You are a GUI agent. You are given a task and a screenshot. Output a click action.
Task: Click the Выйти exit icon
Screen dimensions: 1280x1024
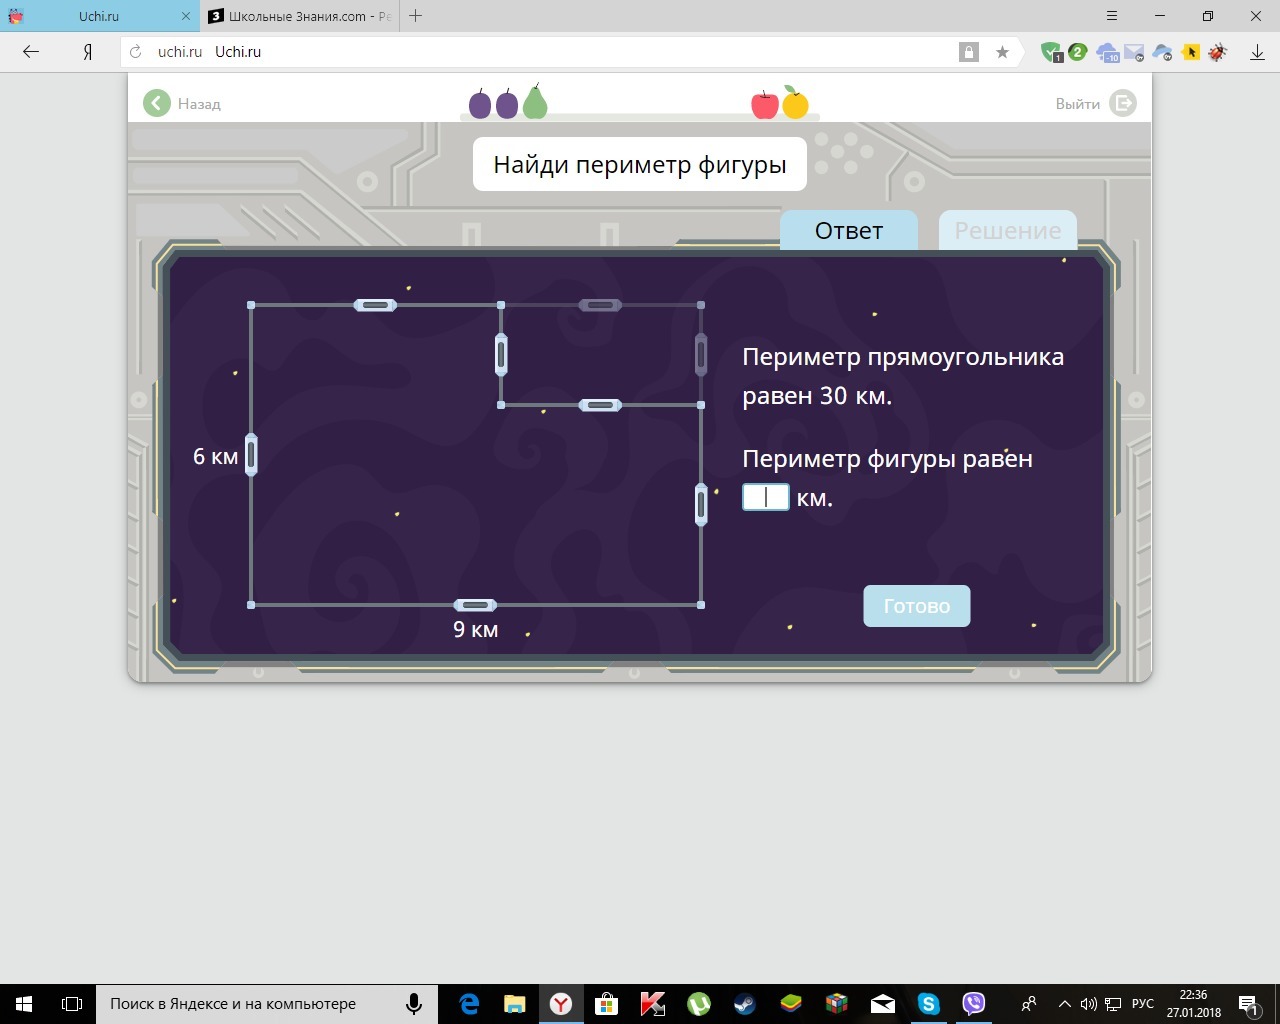(x=1123, y=103)
